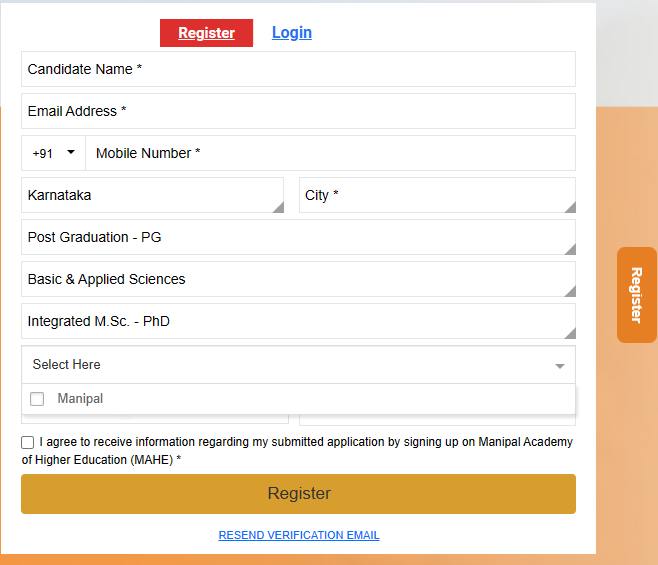The height and width of the screenshot is (565, 658).
Task: Open Basic & Applied Sciences dropdown
Action: (x=298, y=279)
